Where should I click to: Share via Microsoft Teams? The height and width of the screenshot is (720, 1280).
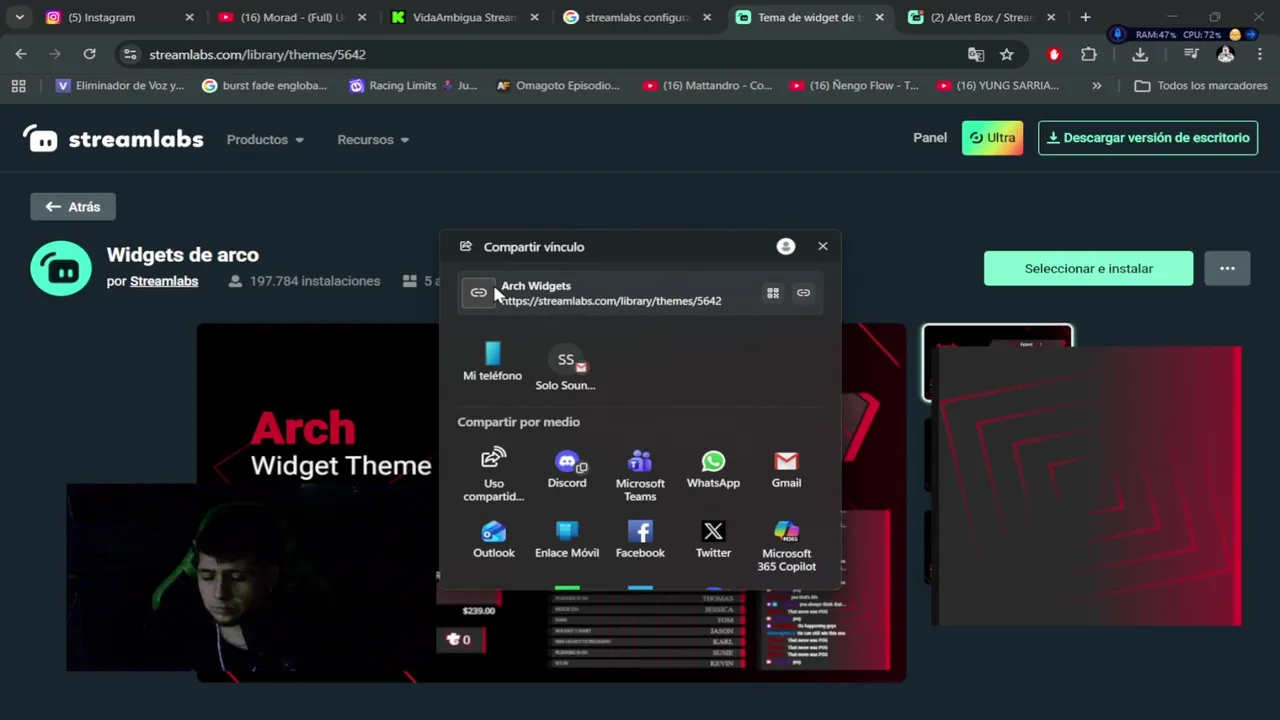click(x=640, y=475)
